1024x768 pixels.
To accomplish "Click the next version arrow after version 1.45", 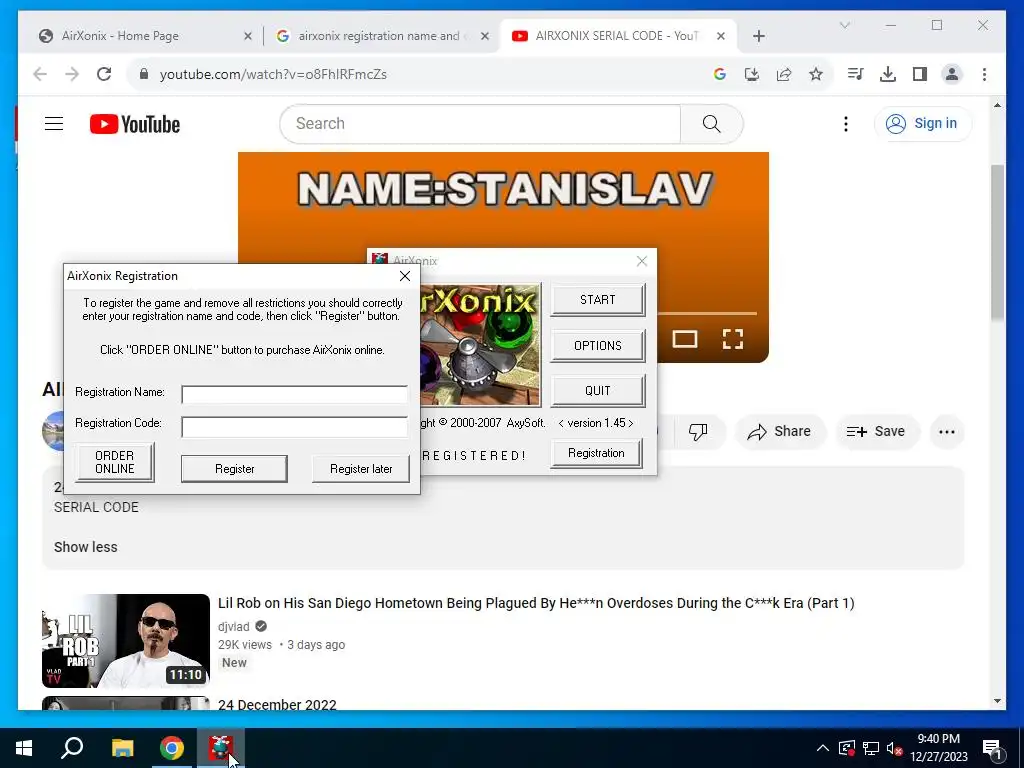I will 630,423.
